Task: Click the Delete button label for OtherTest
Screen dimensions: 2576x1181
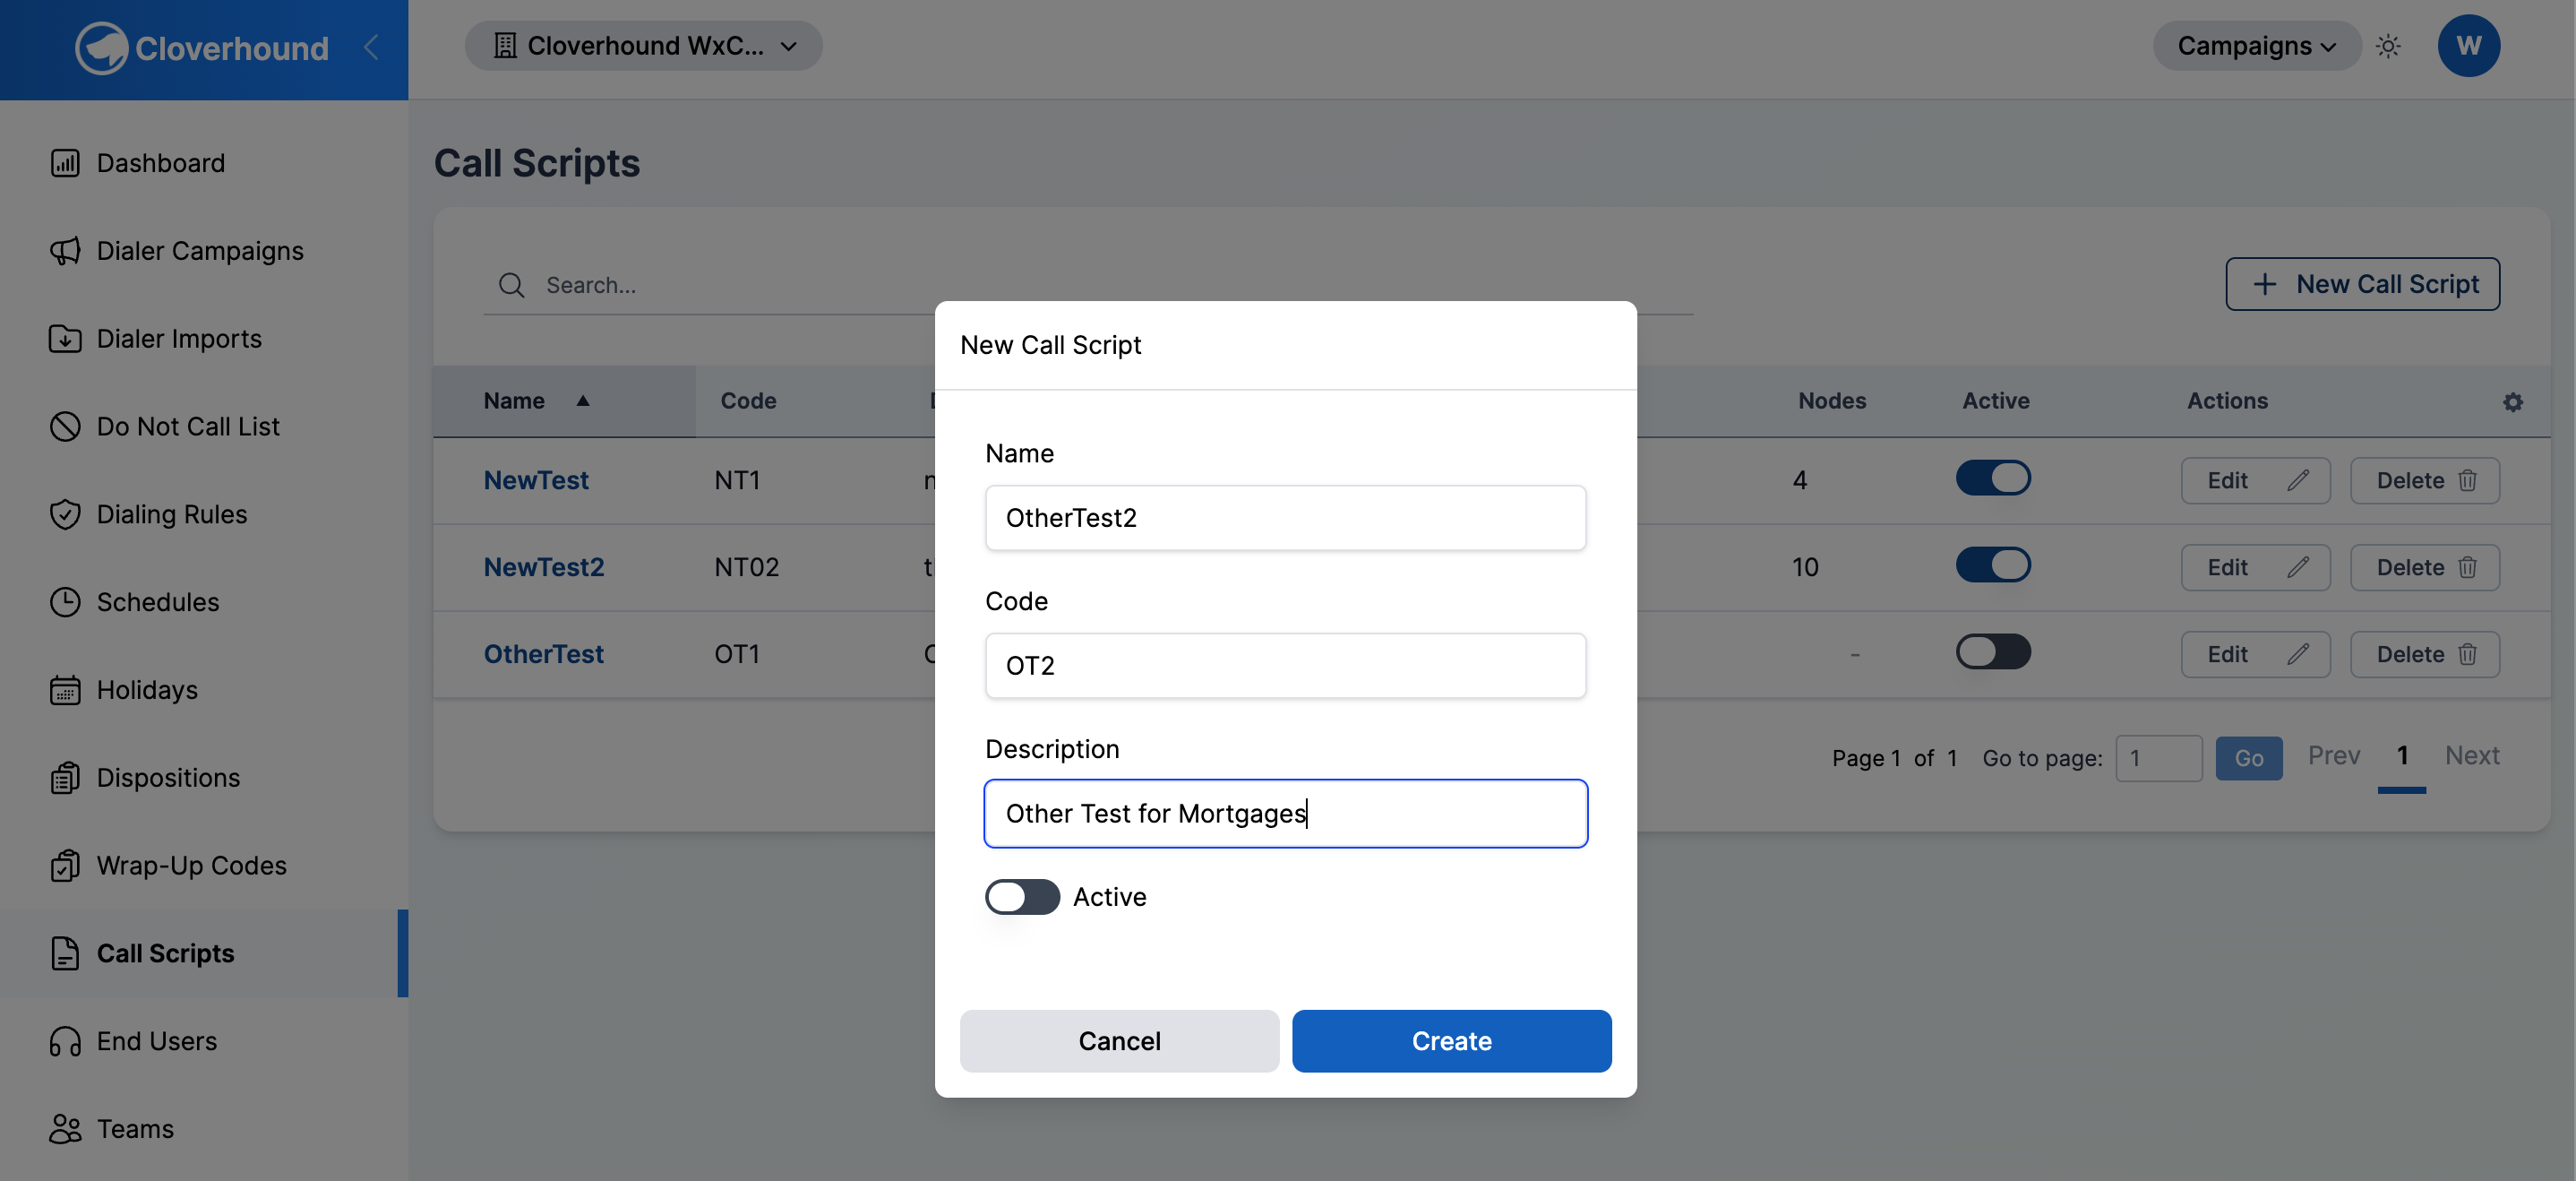Action: (2410, 654)
